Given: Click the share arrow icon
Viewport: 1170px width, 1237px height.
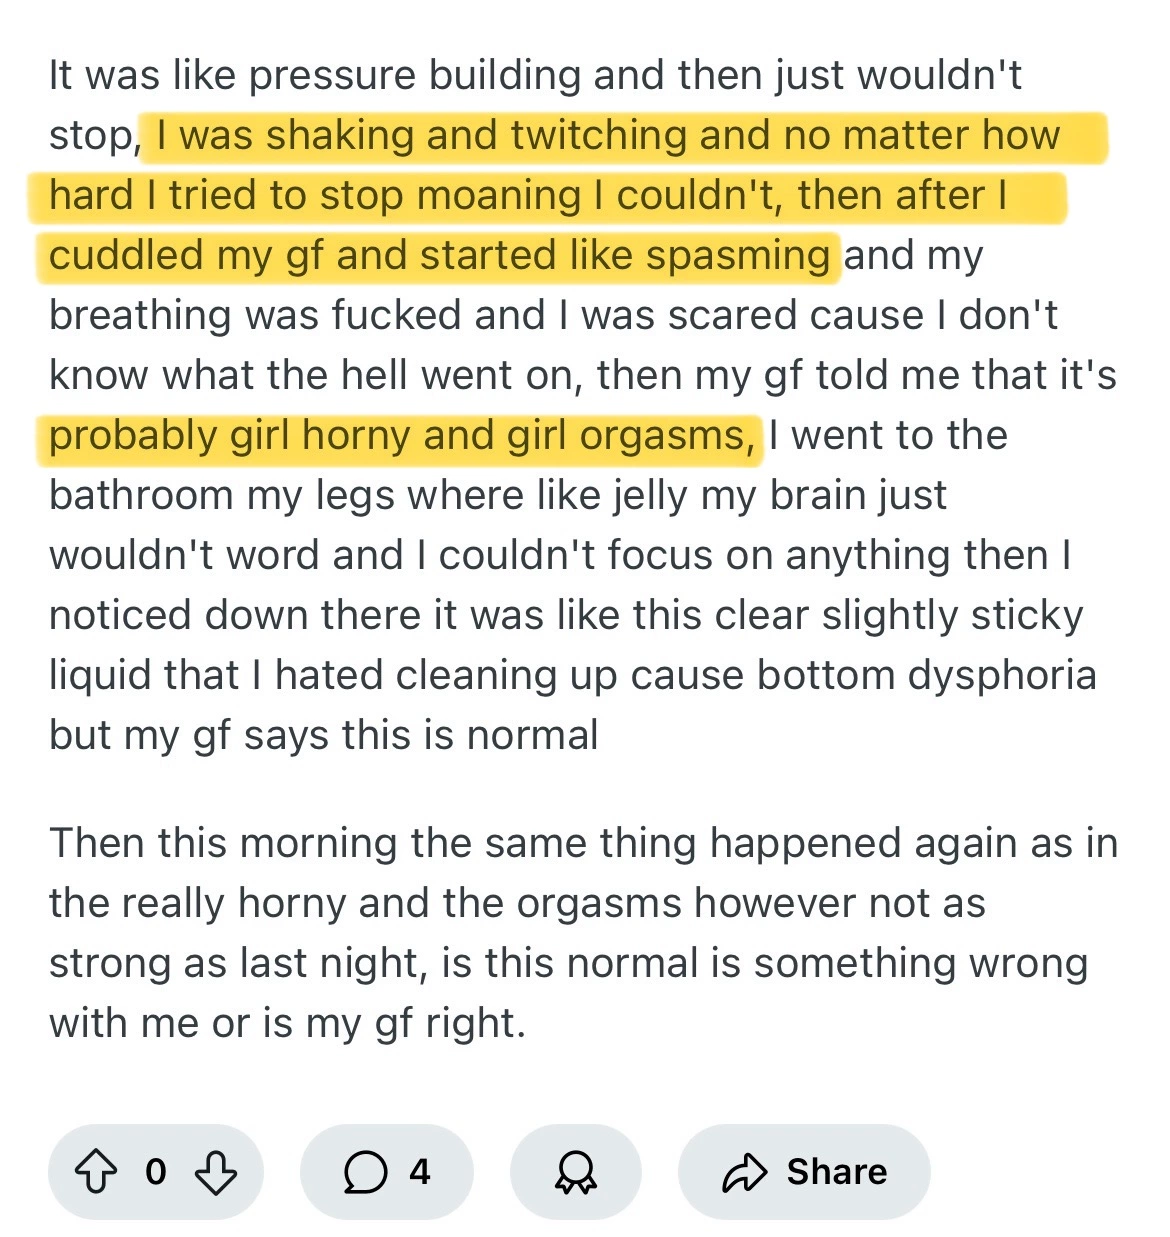Looking at the screenshot, I should (x=744, y=1172).
